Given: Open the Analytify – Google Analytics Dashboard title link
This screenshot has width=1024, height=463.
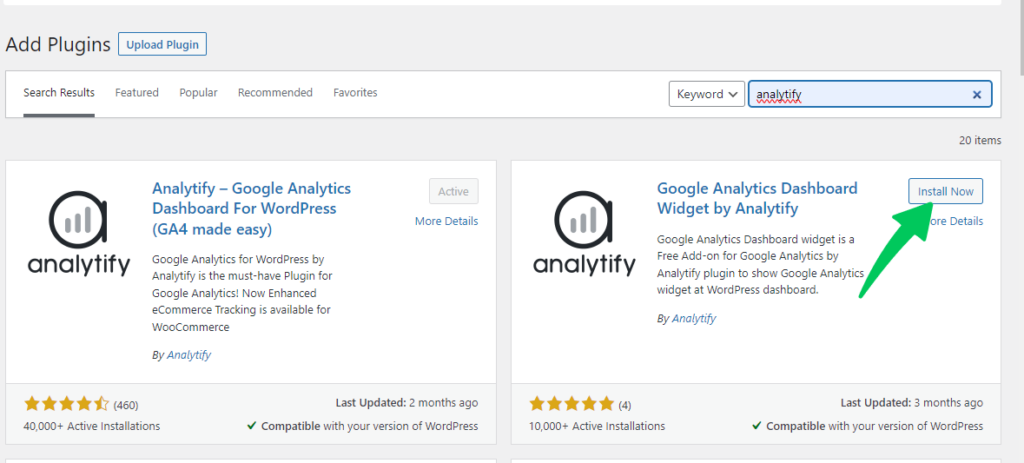Looking at the screenshot, I should pyautogui.click(x=251, y=209).
